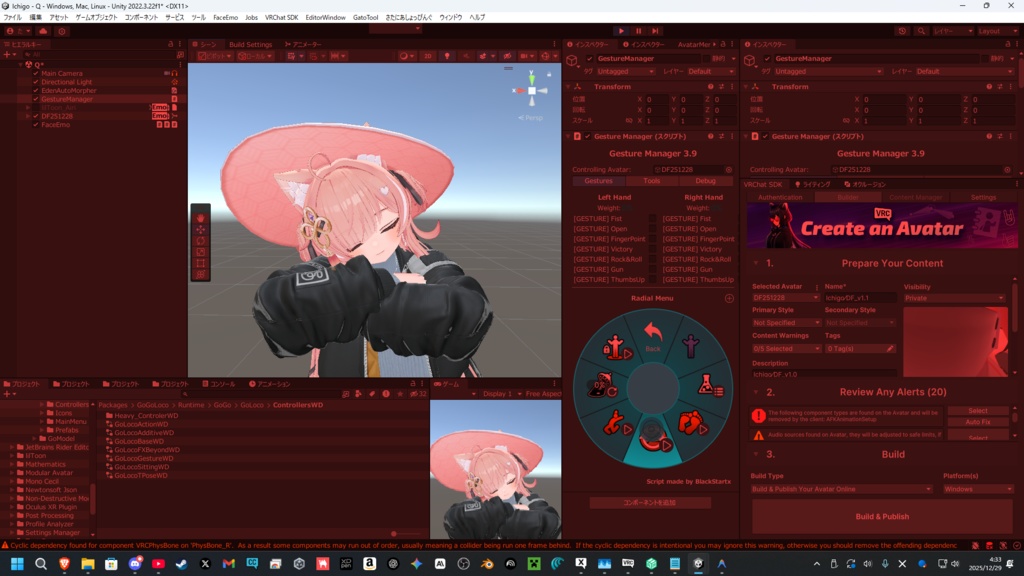Open the Display 1 dropdown in Game view

click(500, 394)
